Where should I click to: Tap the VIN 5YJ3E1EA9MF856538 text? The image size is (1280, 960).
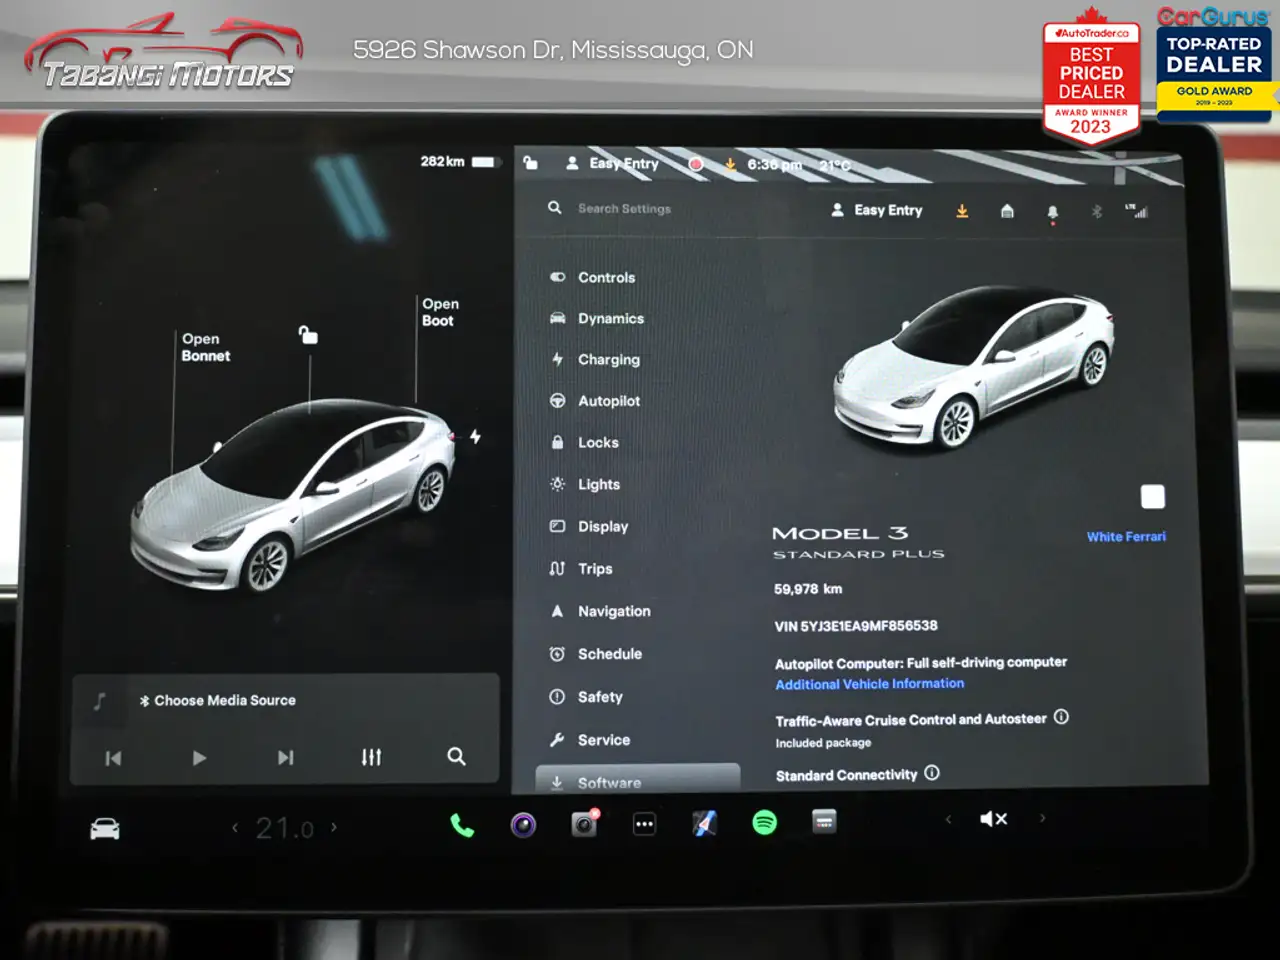(856, 626)
